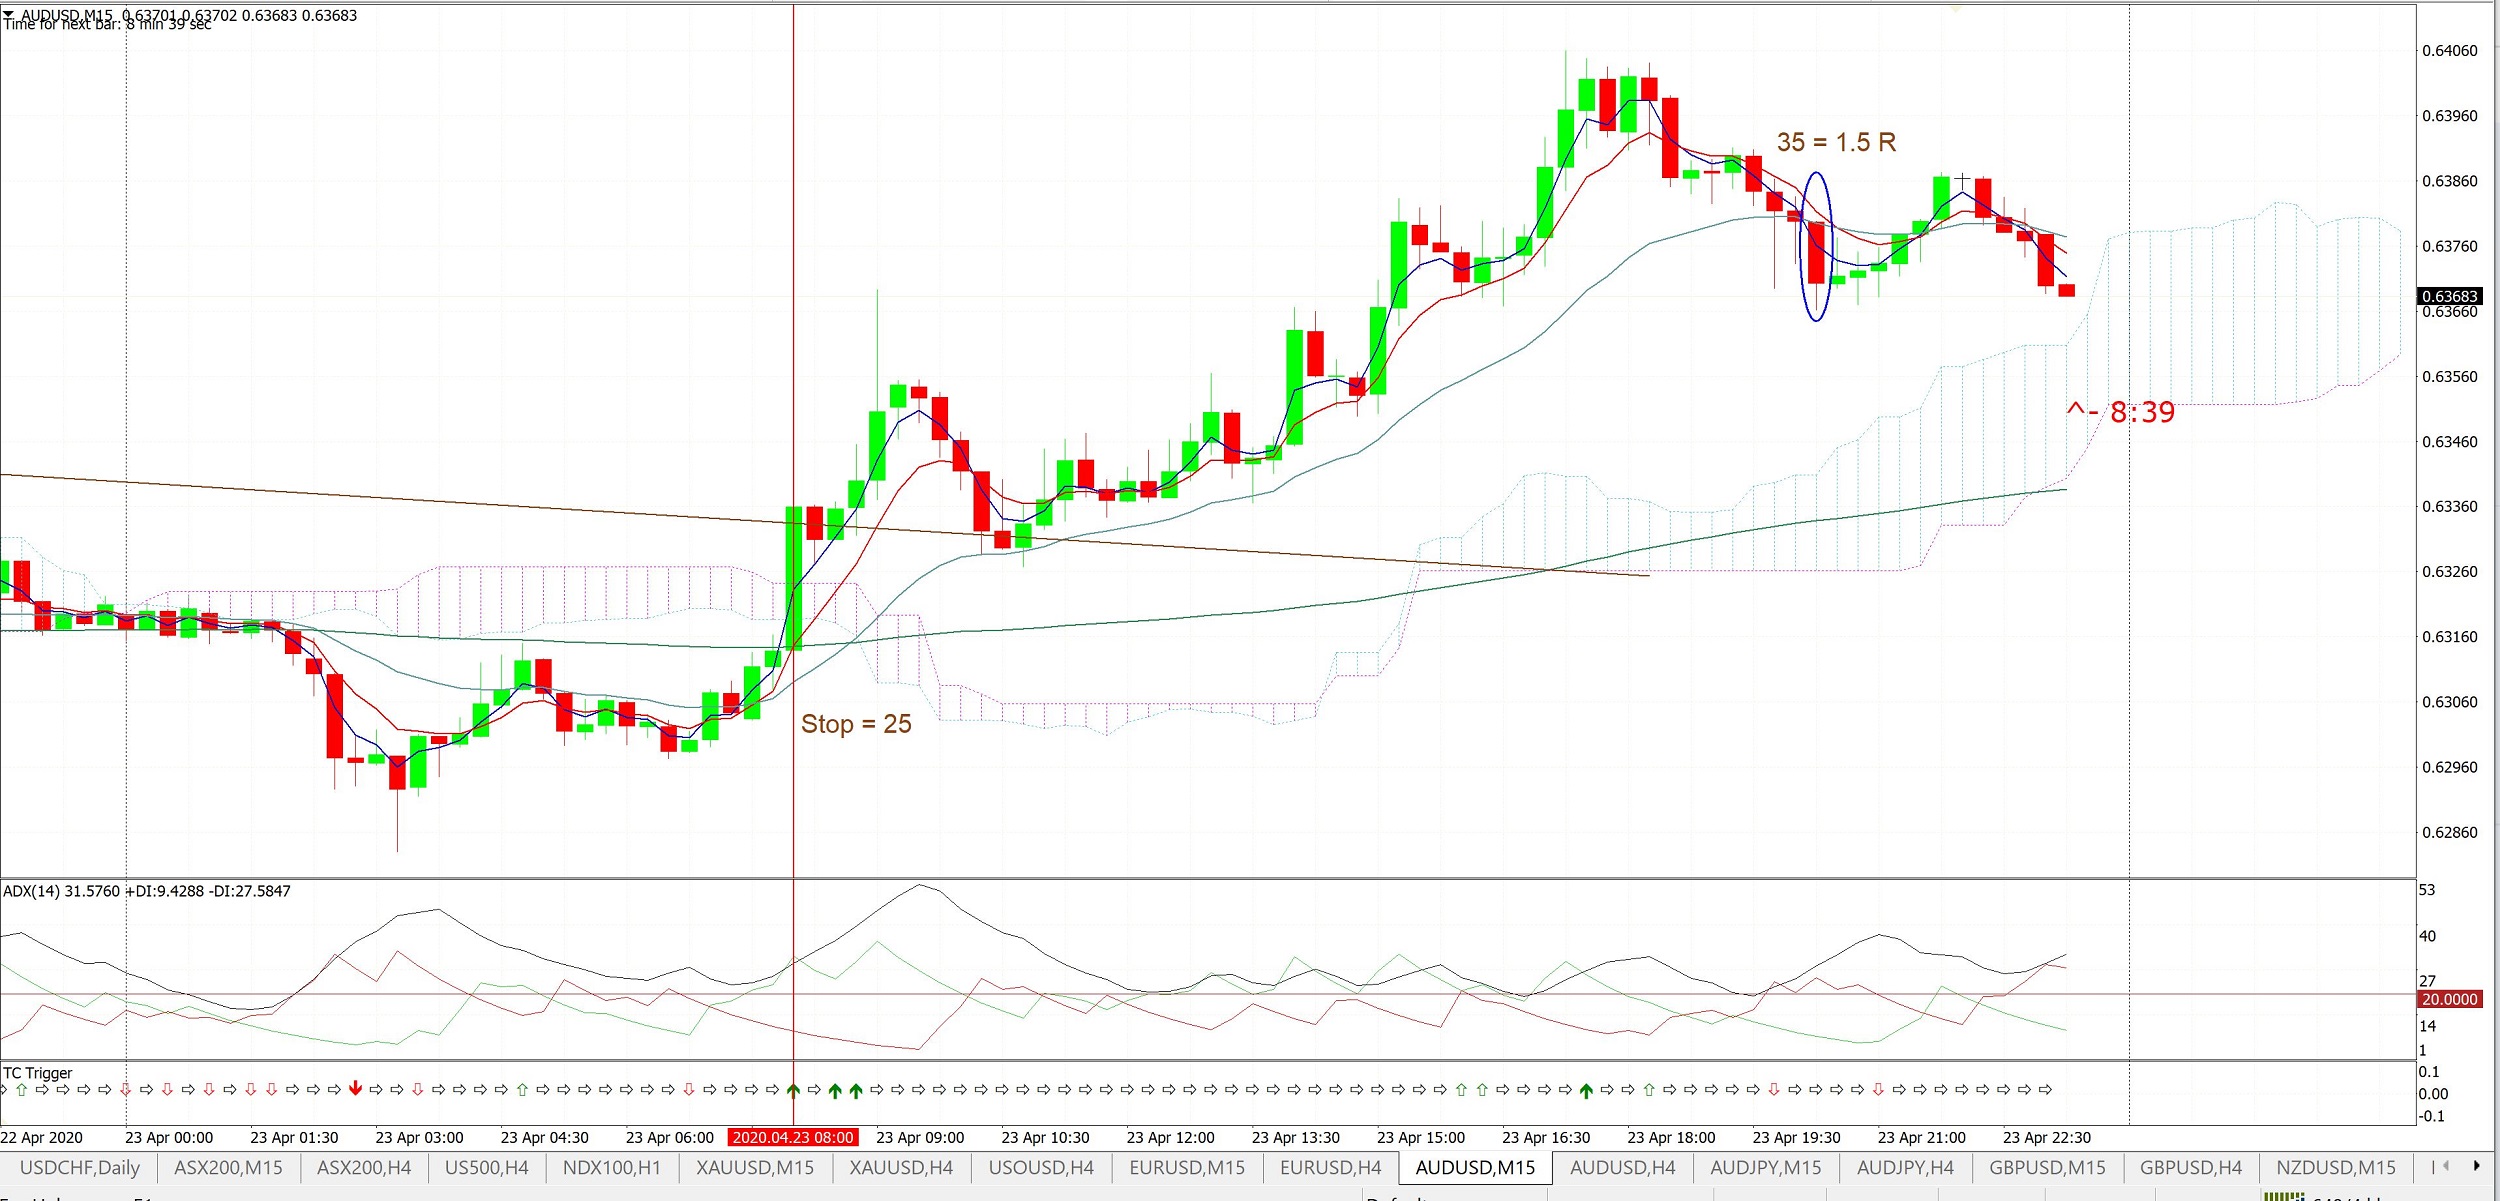Click the TC Trigger indicator label
Image resolution: width=2500 pixels, height=1201 pixels.
point(38,1073)
